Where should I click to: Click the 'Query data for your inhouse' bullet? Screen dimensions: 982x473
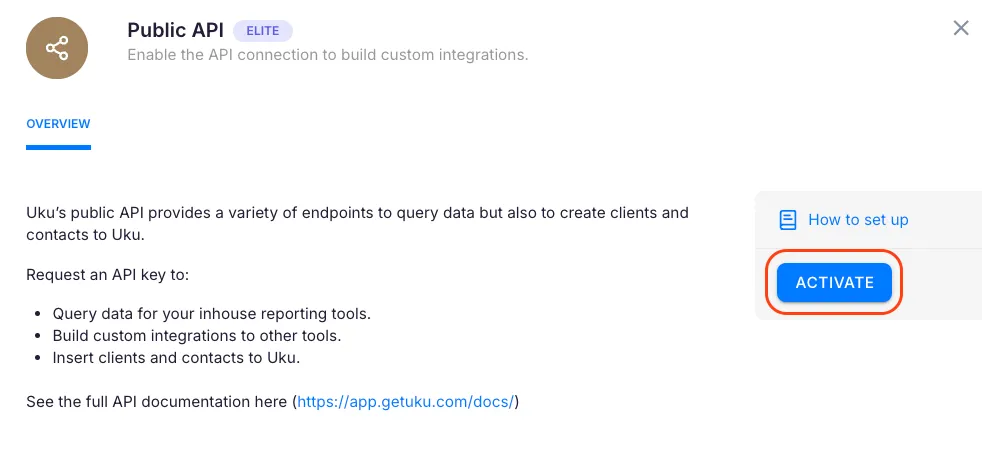click(211, 313)
